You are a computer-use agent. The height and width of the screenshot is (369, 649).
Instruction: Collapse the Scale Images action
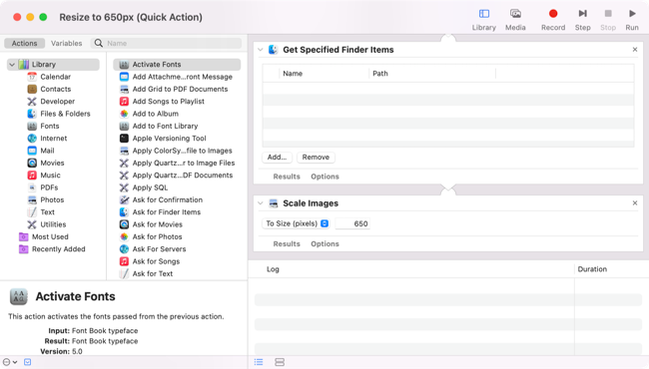(260, 203)
